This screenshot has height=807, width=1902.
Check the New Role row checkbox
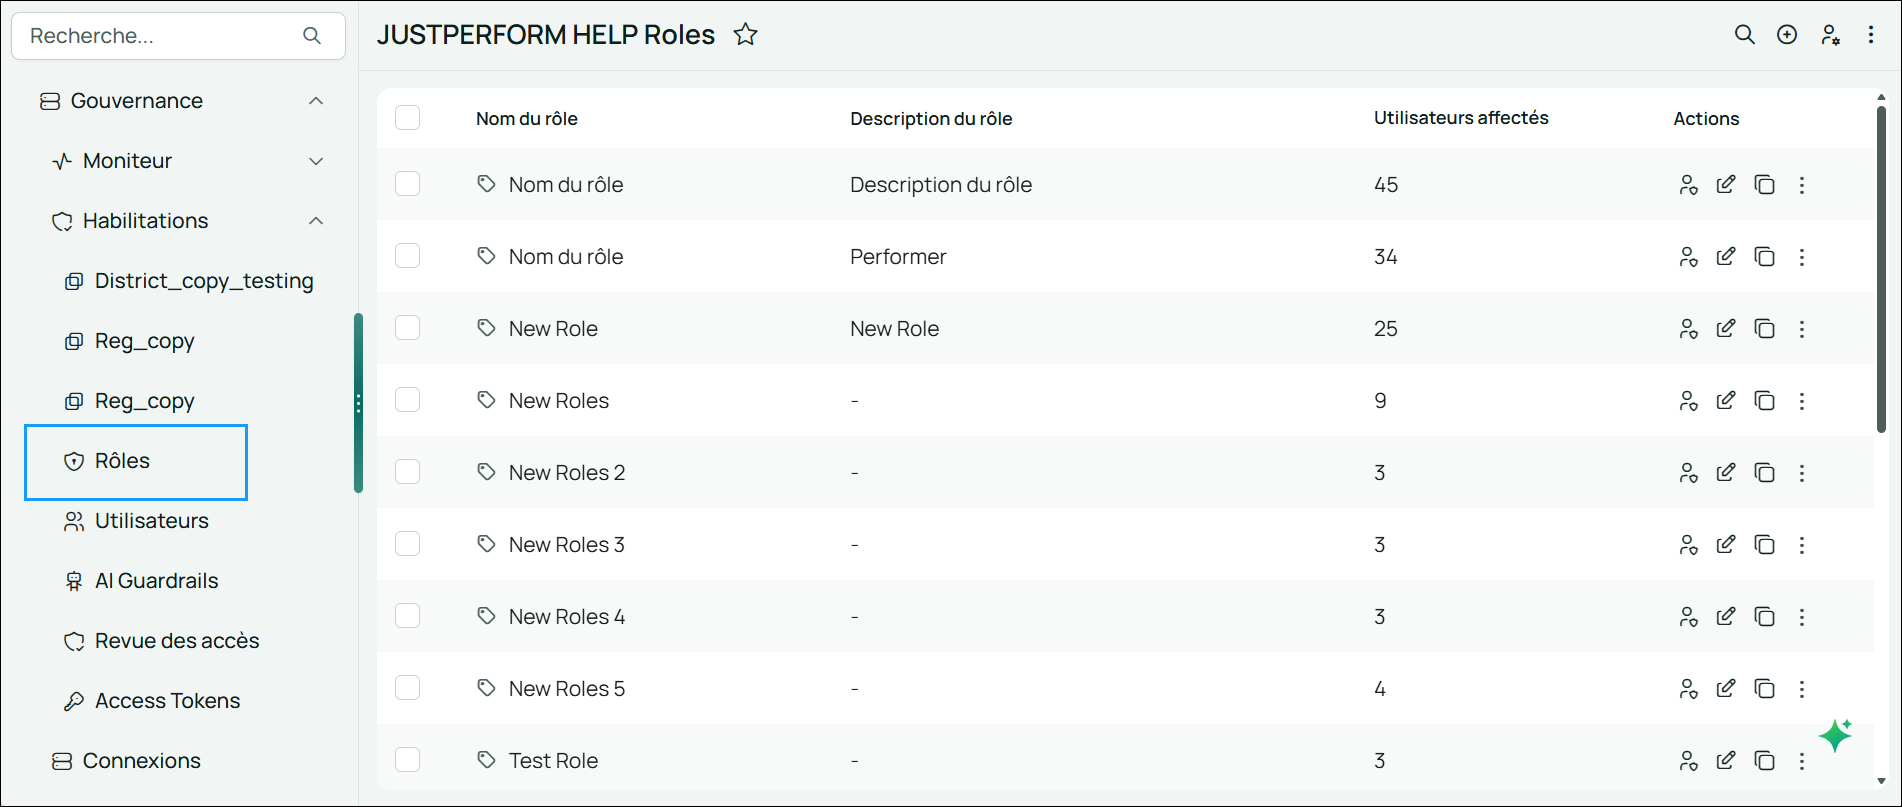pyautogui.click(x=407, y=328)
